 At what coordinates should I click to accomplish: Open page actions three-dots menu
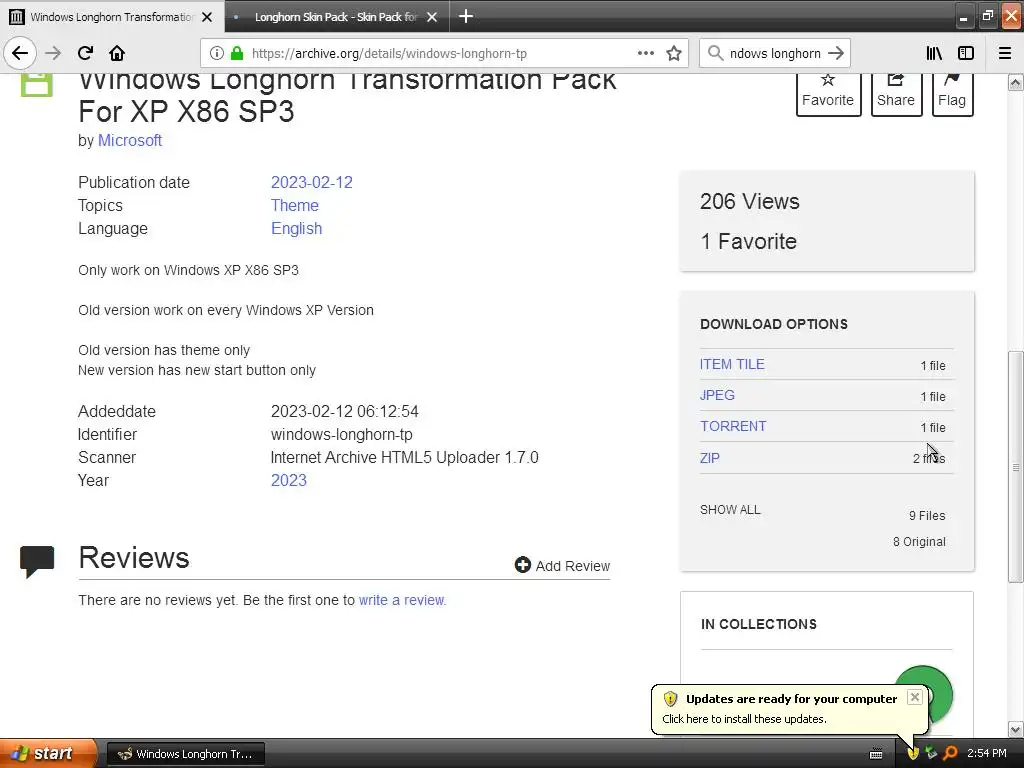click(646, 53)
